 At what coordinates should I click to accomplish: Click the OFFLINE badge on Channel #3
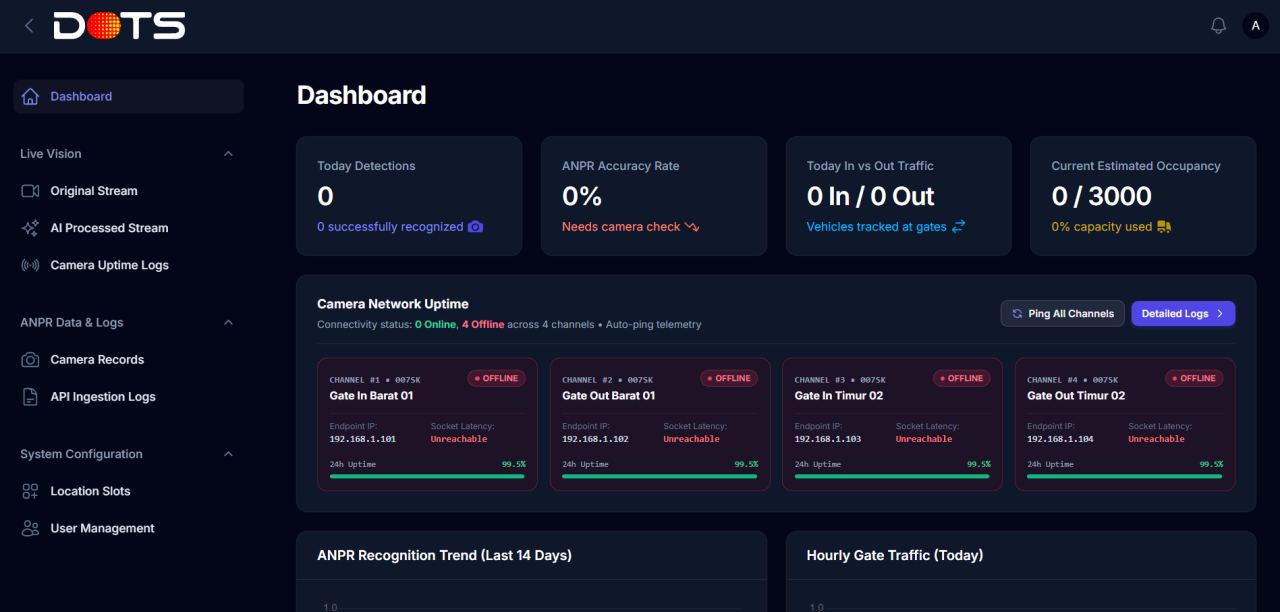(x=961, y=379)
